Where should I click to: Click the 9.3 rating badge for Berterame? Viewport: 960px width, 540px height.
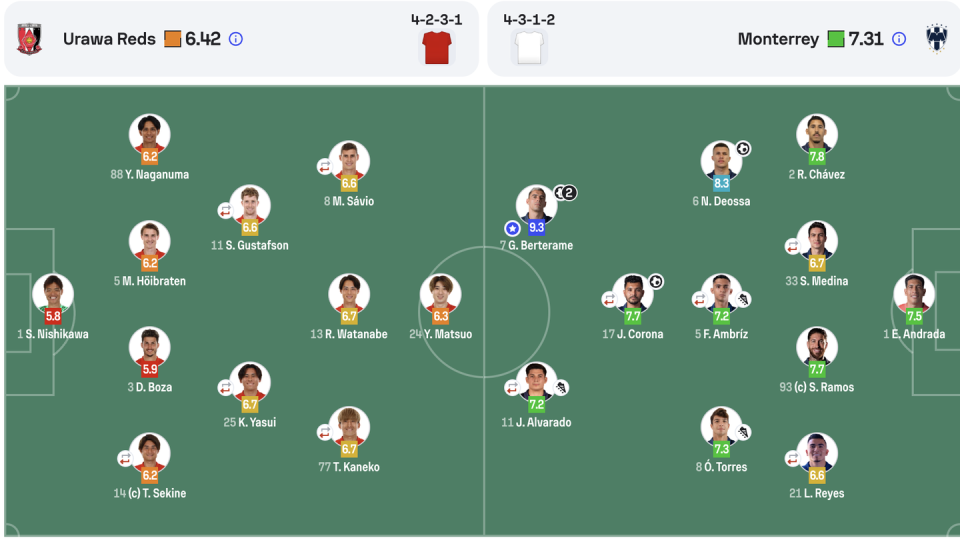536,228
